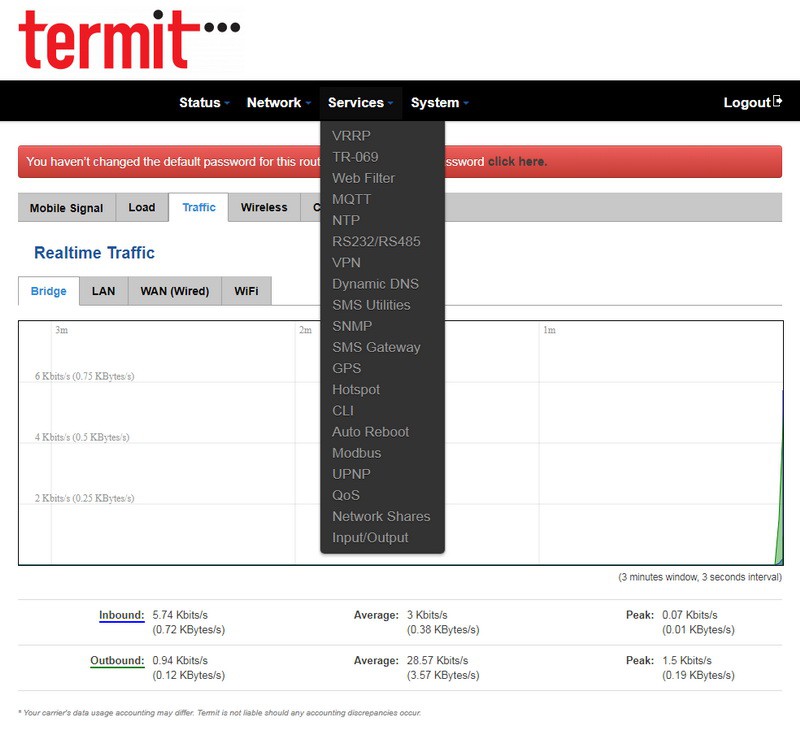Screen dimensions: 800x731
Task: Go to Dynamic DNS settings
Action: tap(375, 284)
